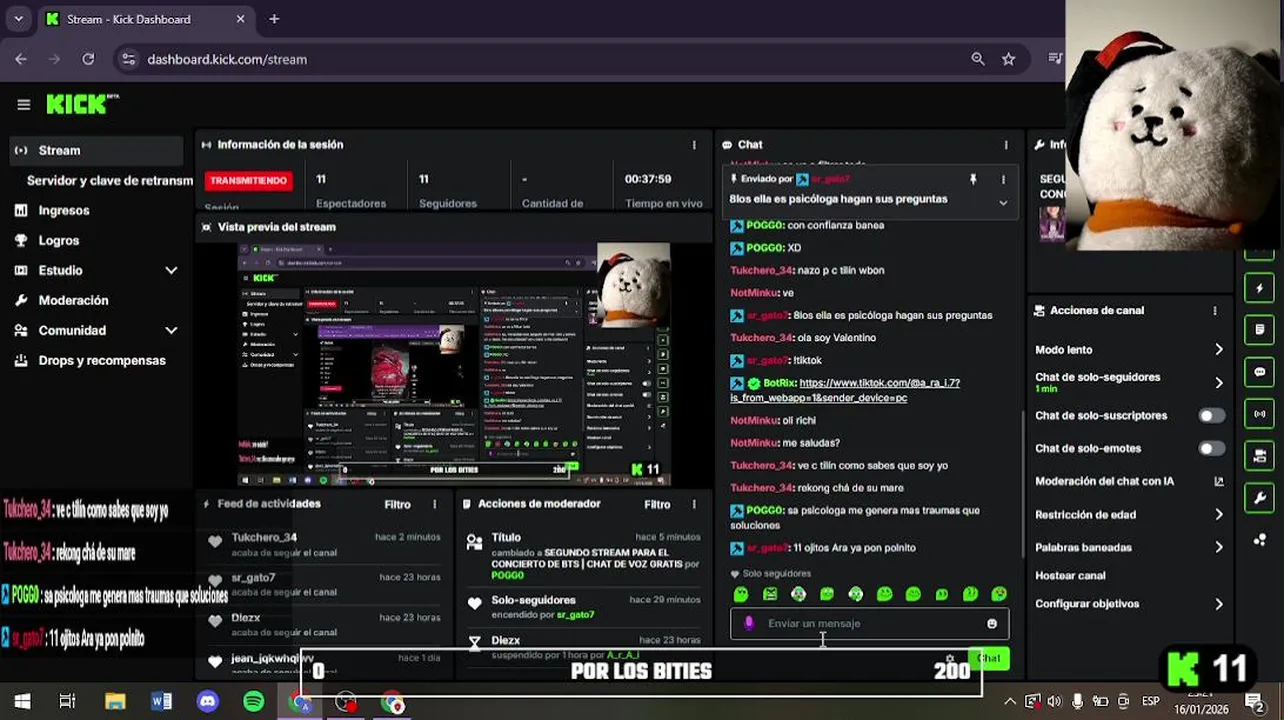Bookmark this page with star icon
This screenshot has height=720, width=1284.
[x=1008, y=59]
